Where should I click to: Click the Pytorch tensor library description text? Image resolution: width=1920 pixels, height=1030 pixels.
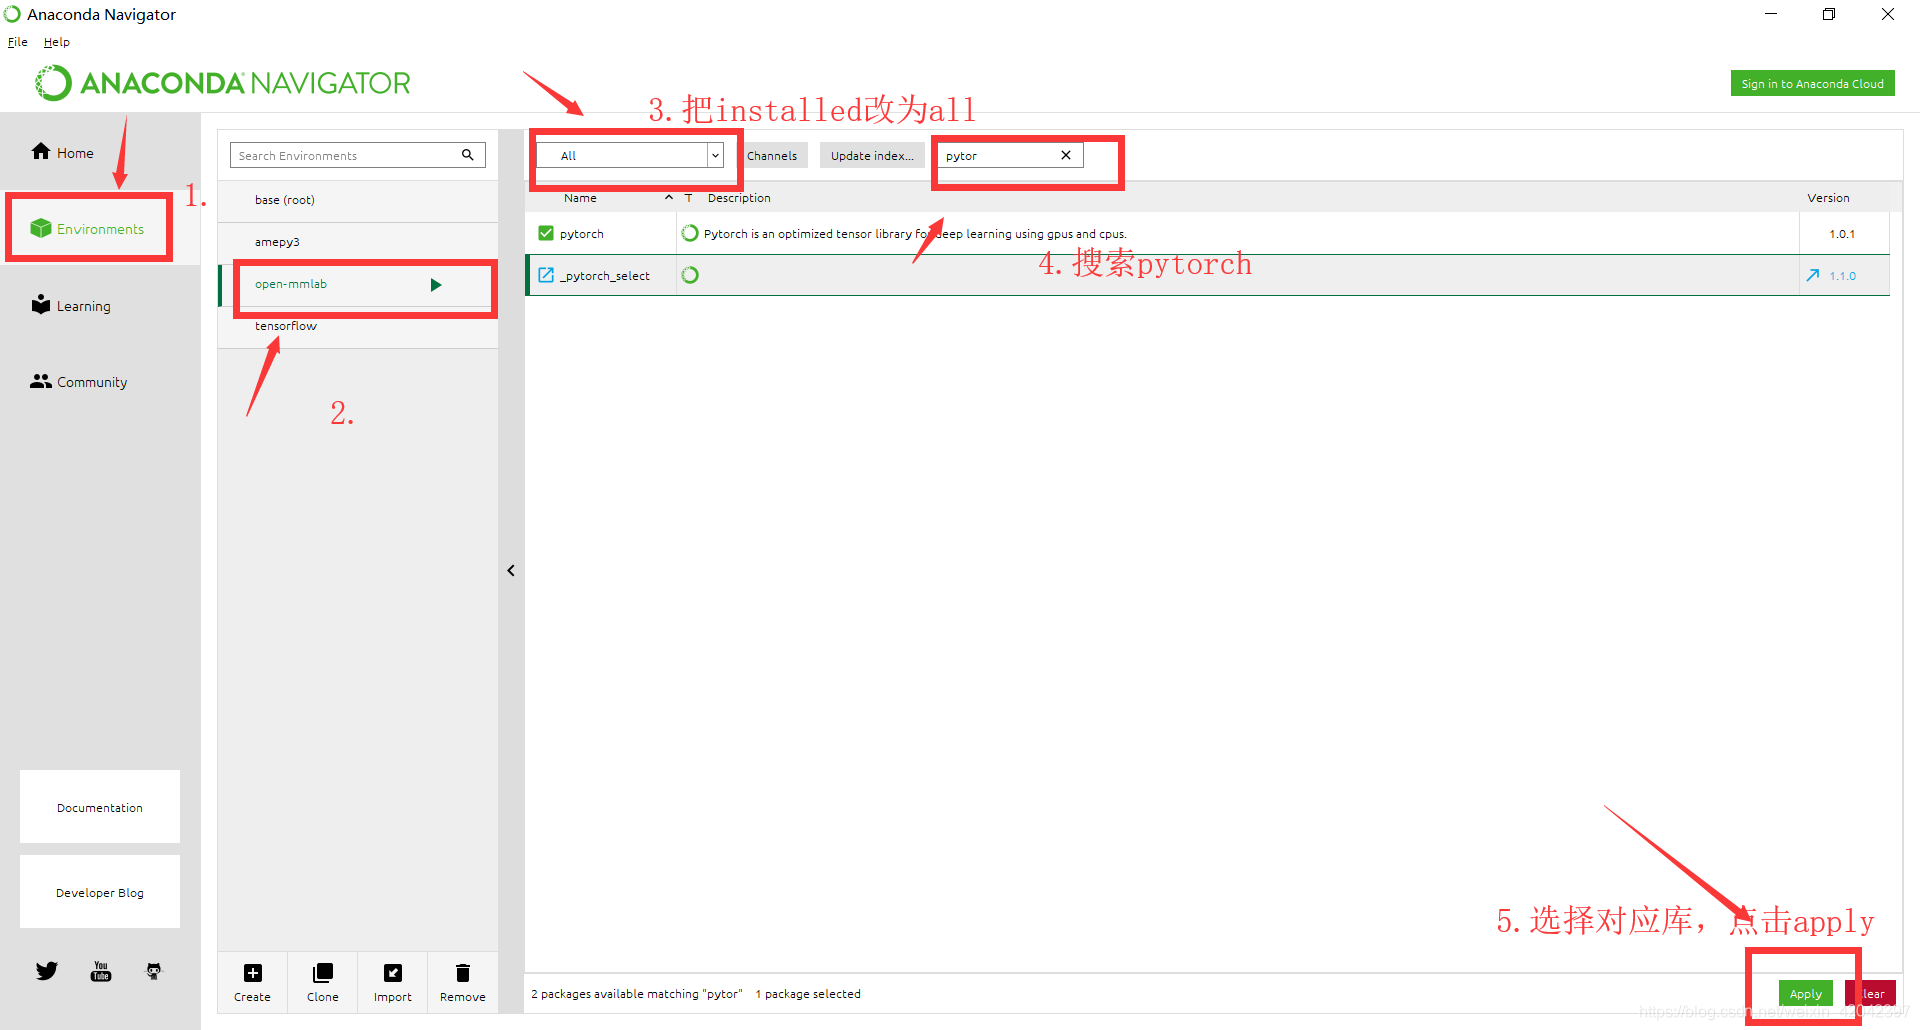[x=915, y=233]
